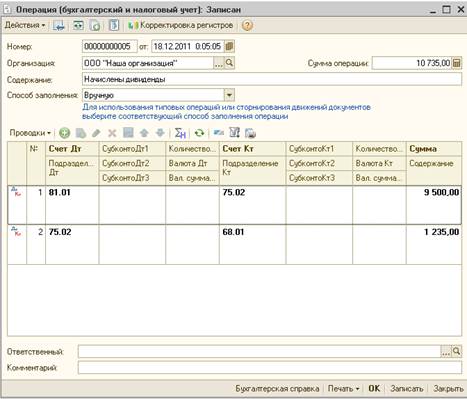Click the Записать button
The image size is (467, 399).
[x=407, y=389]
